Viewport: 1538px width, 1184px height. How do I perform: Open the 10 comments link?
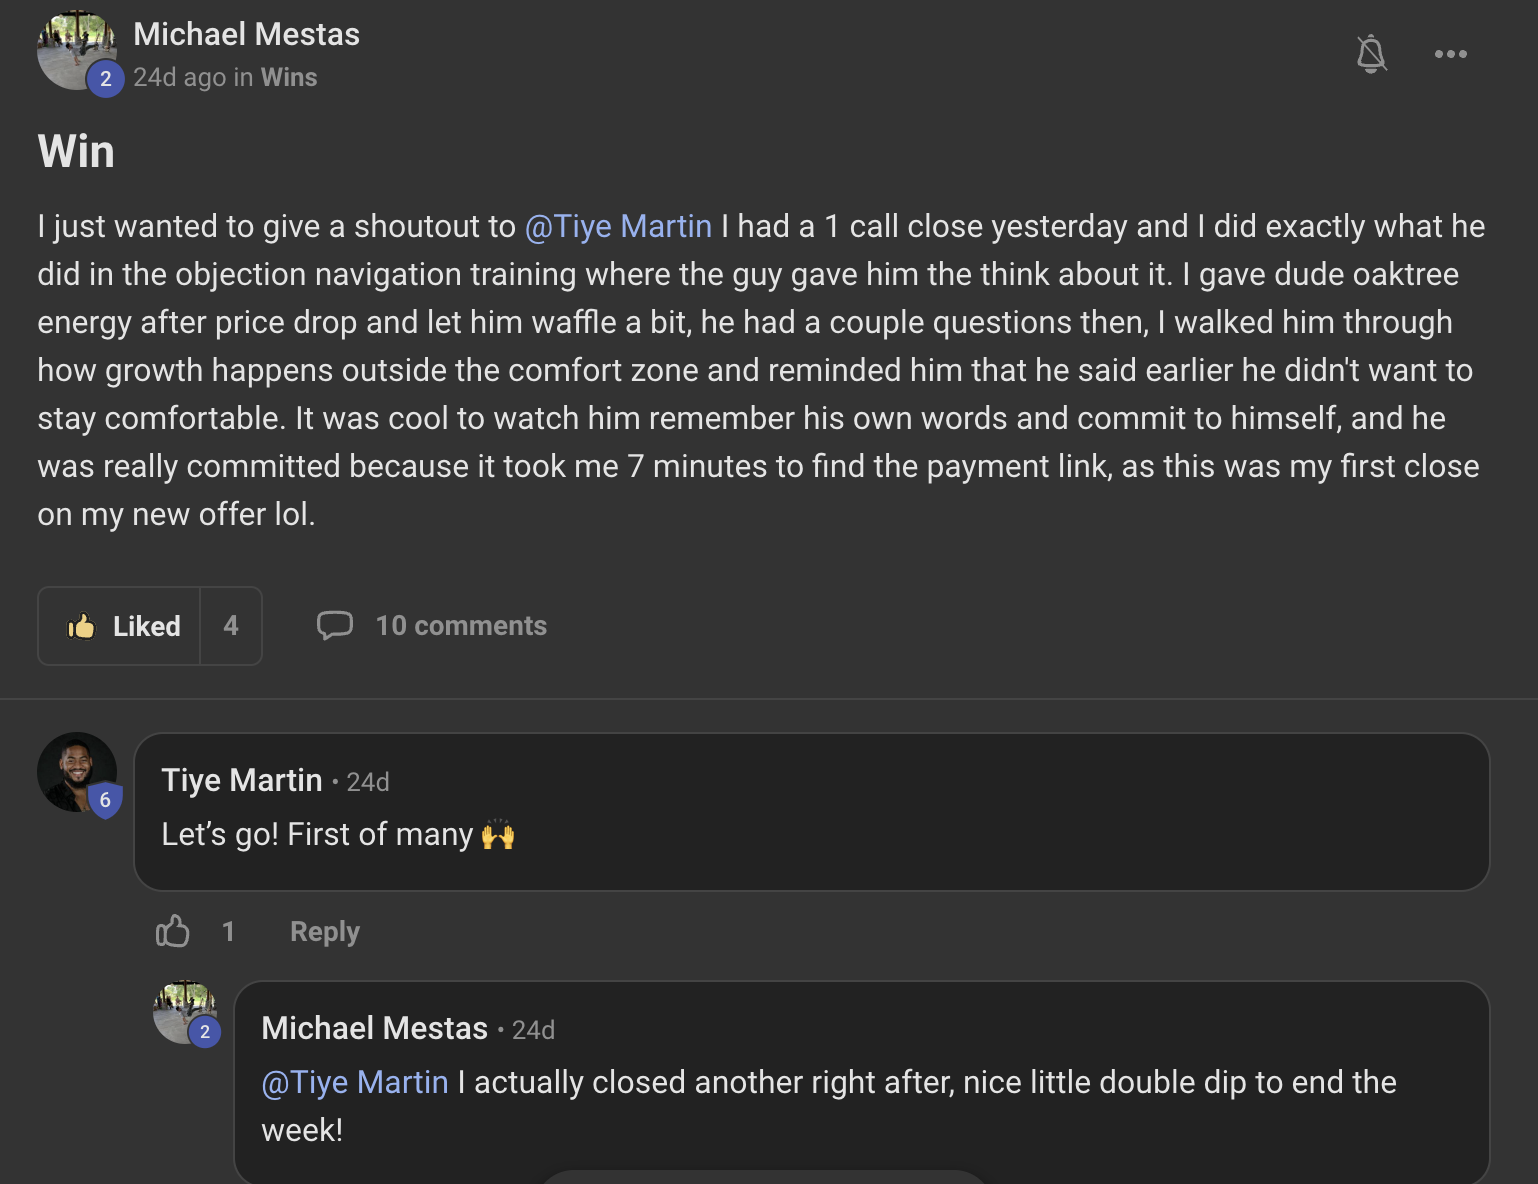(x=461, y=626)
